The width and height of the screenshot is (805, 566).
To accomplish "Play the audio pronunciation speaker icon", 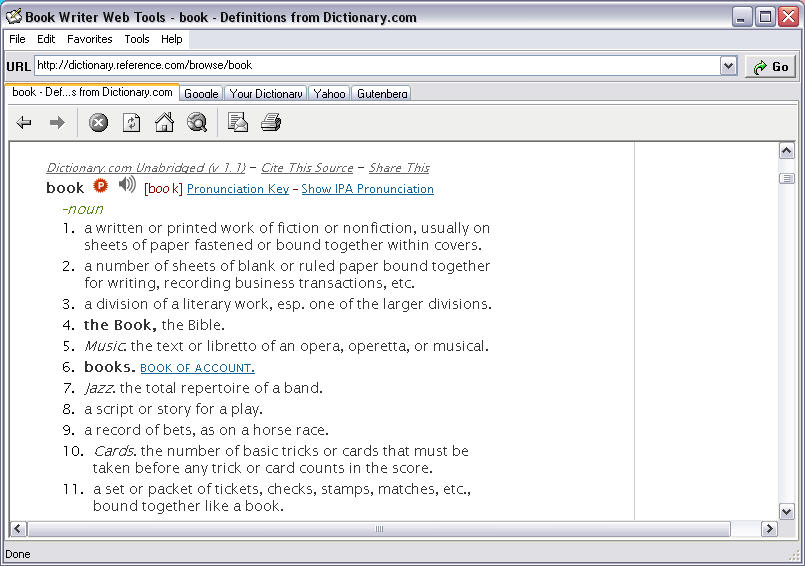I will click(x=127, y=184).
